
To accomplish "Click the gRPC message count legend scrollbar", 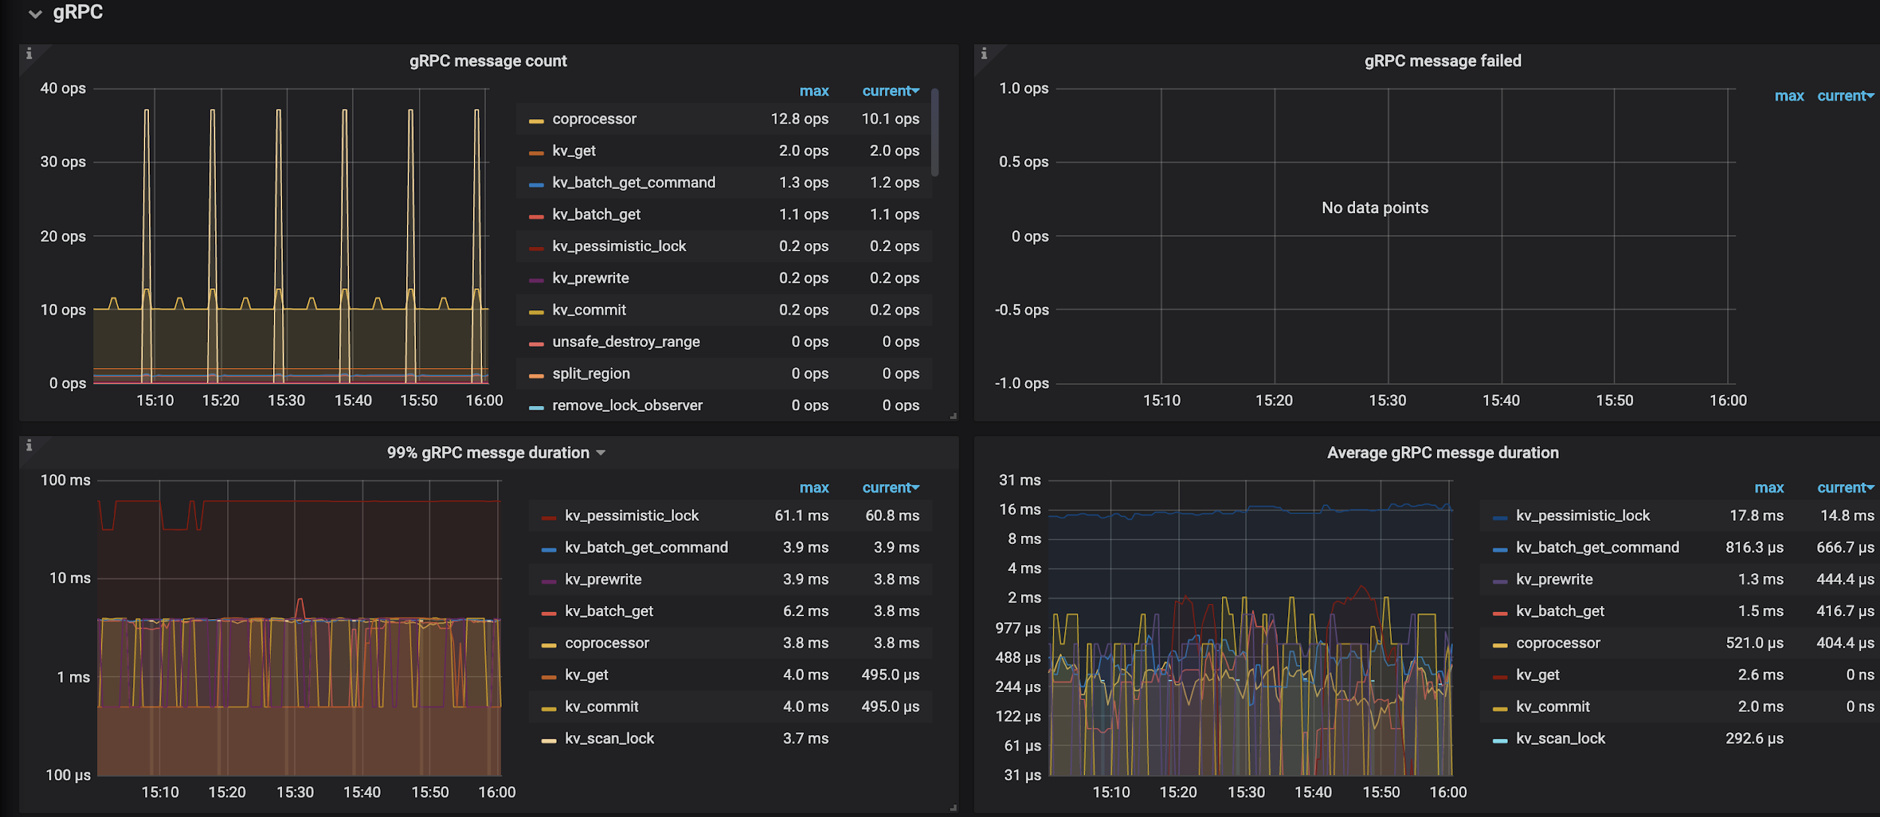I will click(x=935, y=132).
